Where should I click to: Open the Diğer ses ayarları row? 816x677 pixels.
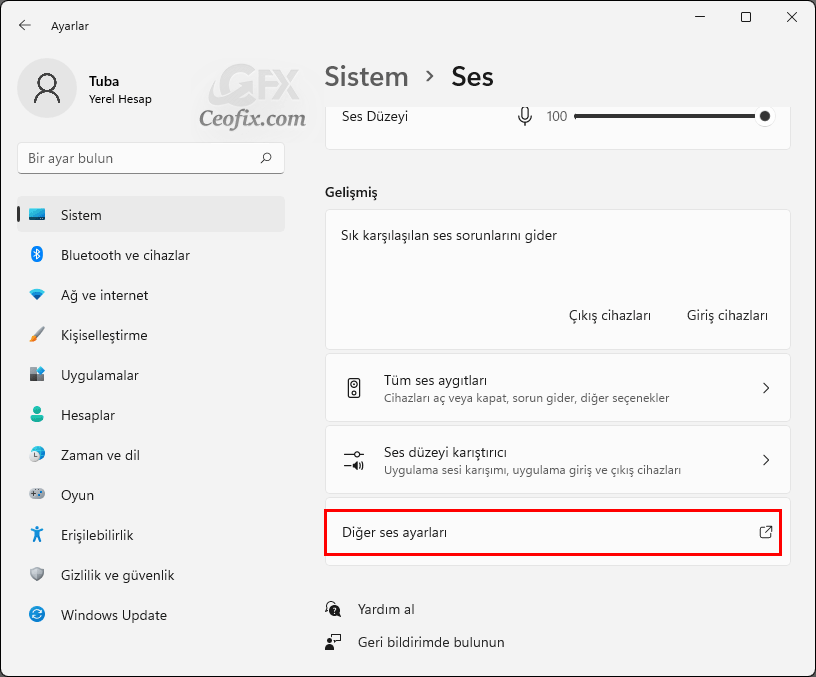pos(557,532)
